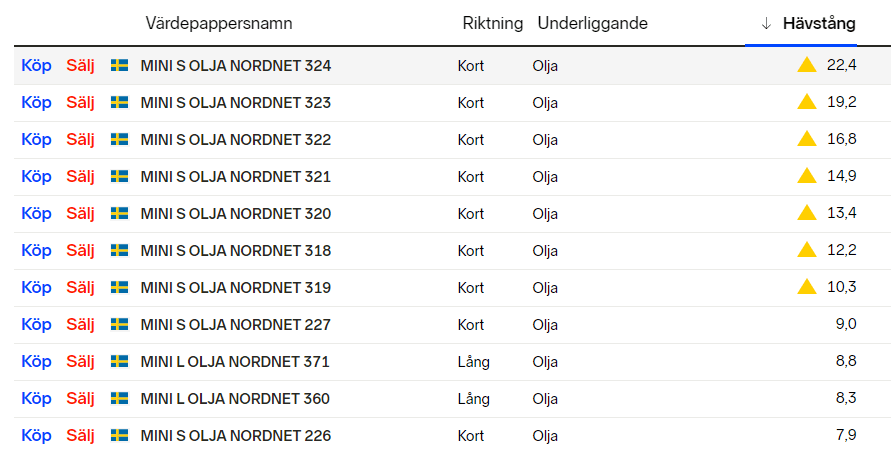Sort by Hävstång column arrow
The width and height of the screenshot is (891, 454).
click(x=766, y=23)
